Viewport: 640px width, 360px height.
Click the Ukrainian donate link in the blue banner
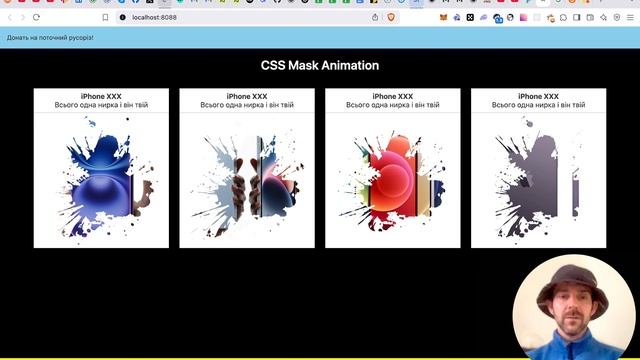[50, 38]
